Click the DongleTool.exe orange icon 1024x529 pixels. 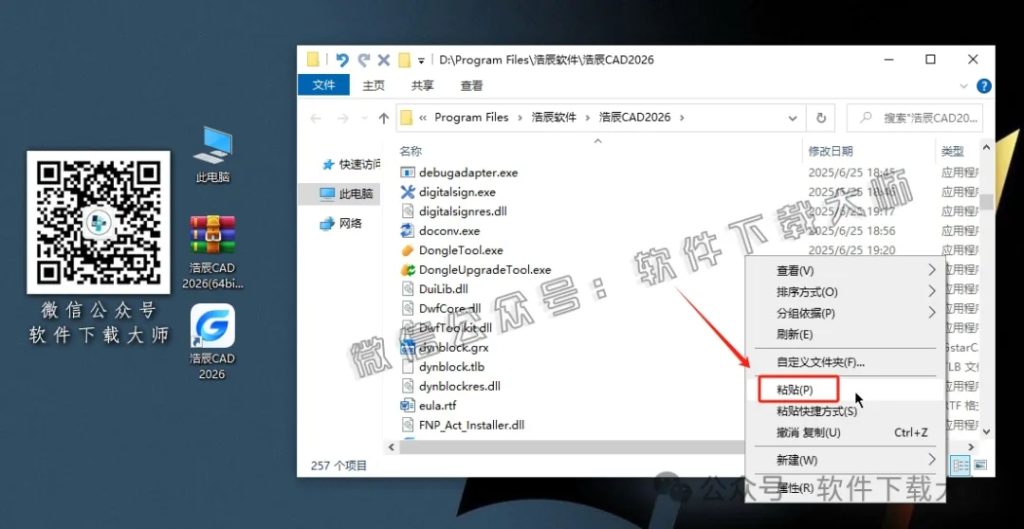click(408, 250)
